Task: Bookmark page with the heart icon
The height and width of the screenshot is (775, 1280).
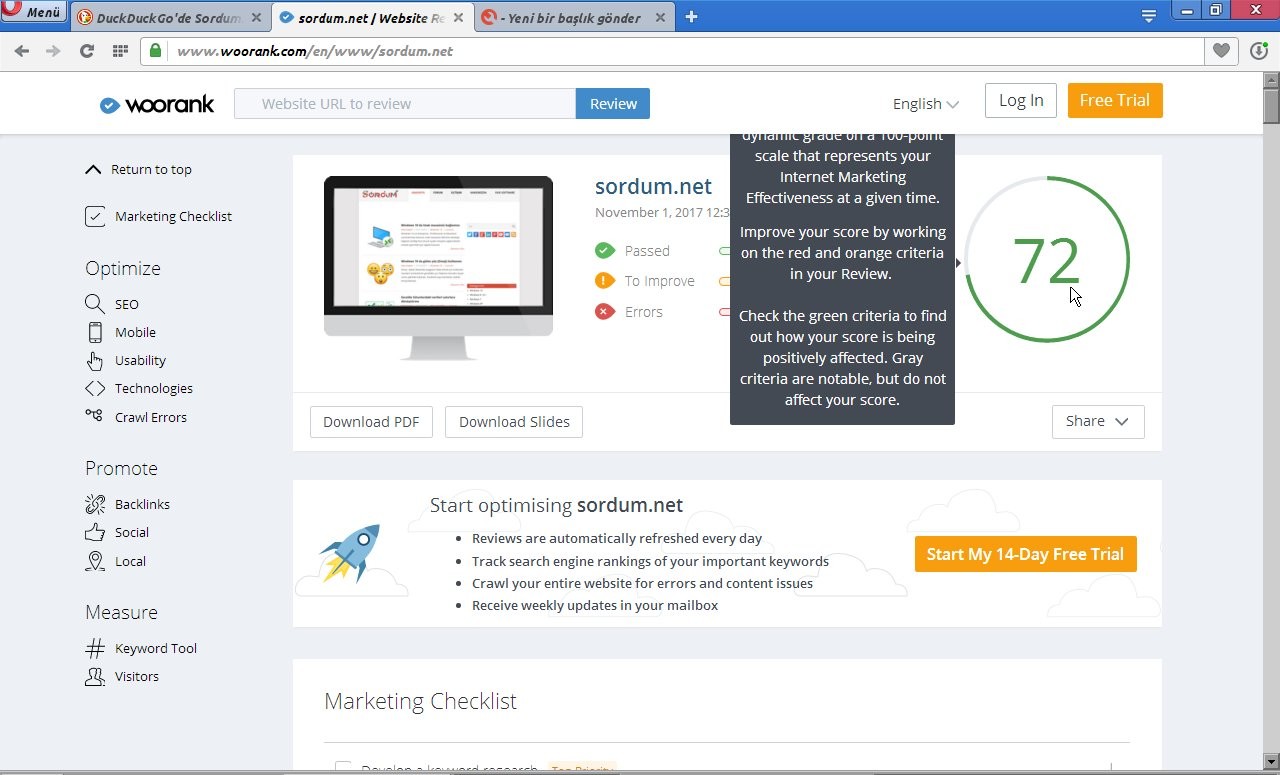Action: pyautogui.click(x=1221, y=51)
